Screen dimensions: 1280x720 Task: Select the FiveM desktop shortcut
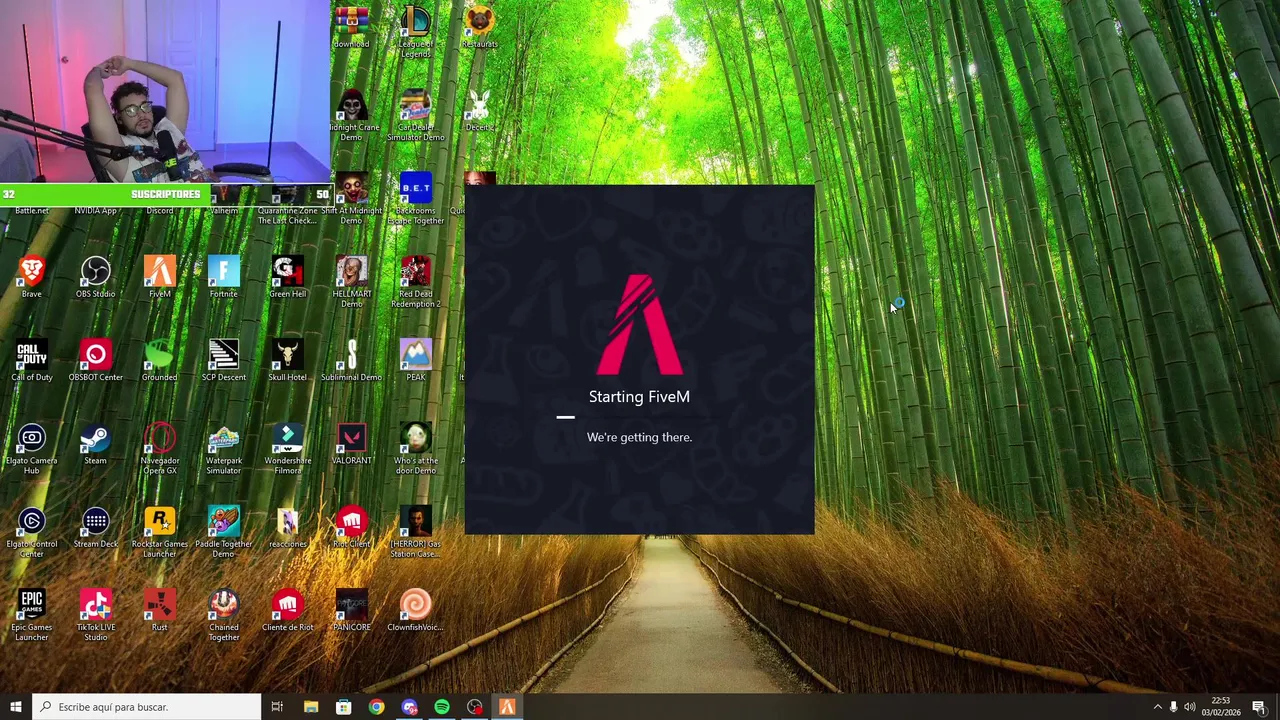coord(160,277)
